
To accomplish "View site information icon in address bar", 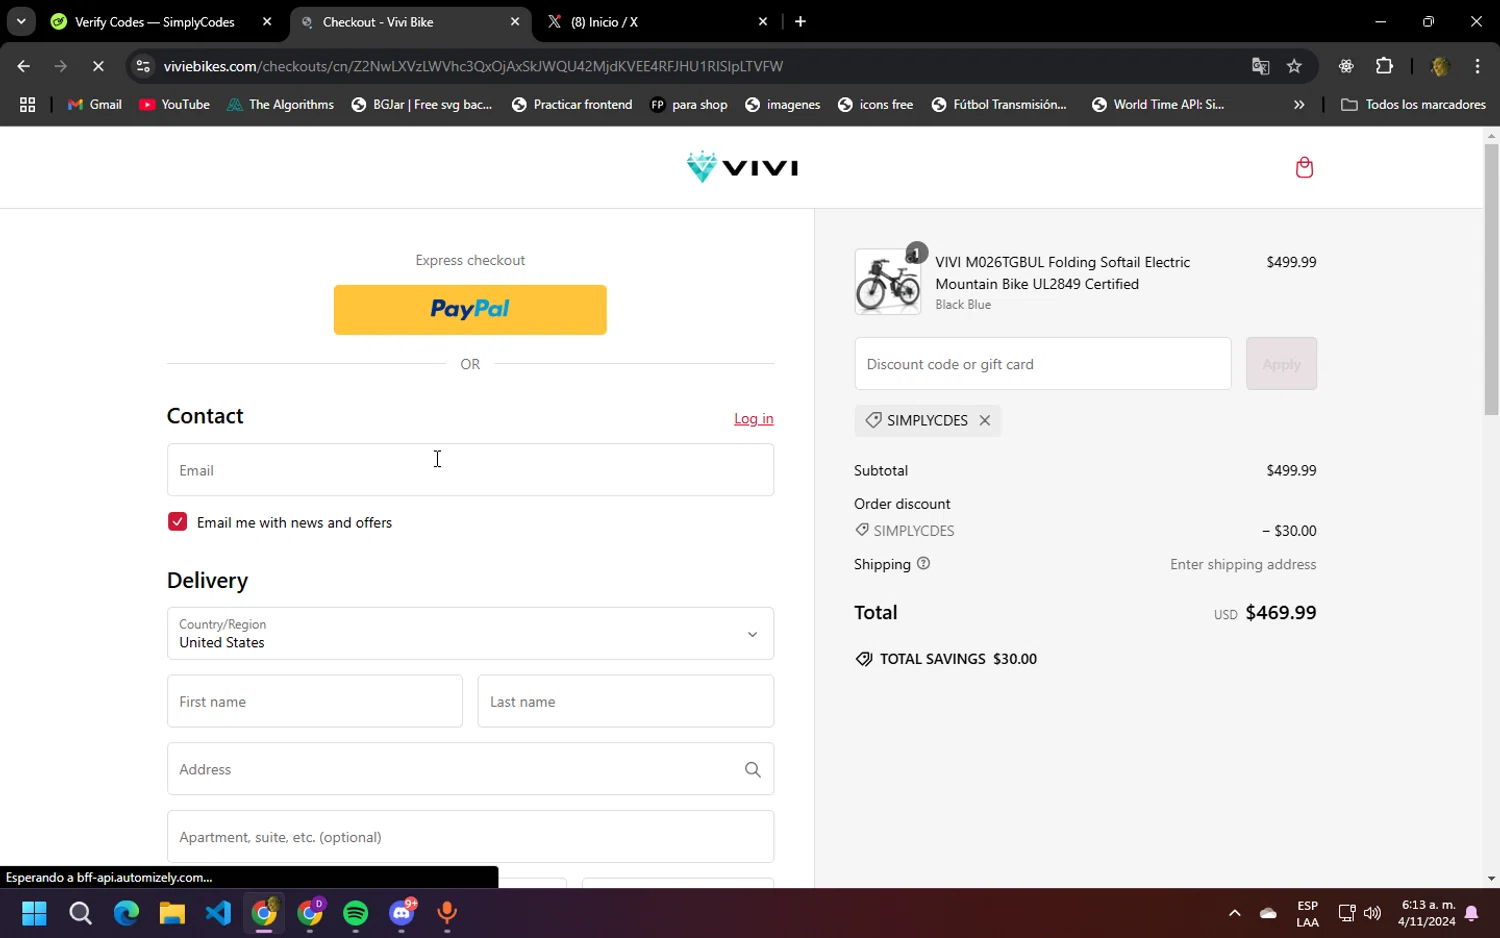I will tap(143, 66).
